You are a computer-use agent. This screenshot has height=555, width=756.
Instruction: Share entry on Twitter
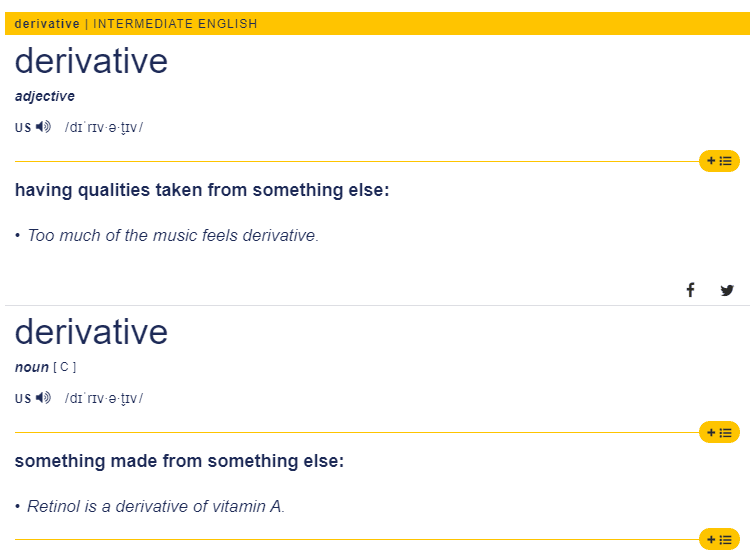pos(727,290)
